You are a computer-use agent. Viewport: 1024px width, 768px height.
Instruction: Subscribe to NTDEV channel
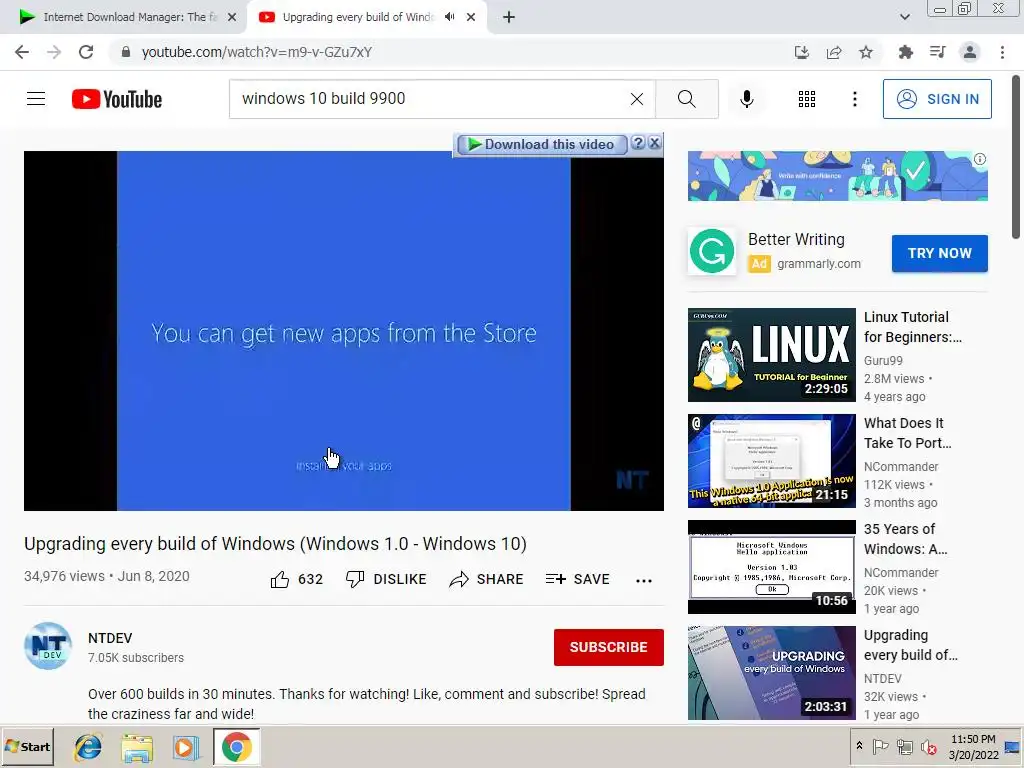pyautogui.click(x=609, y=647)
